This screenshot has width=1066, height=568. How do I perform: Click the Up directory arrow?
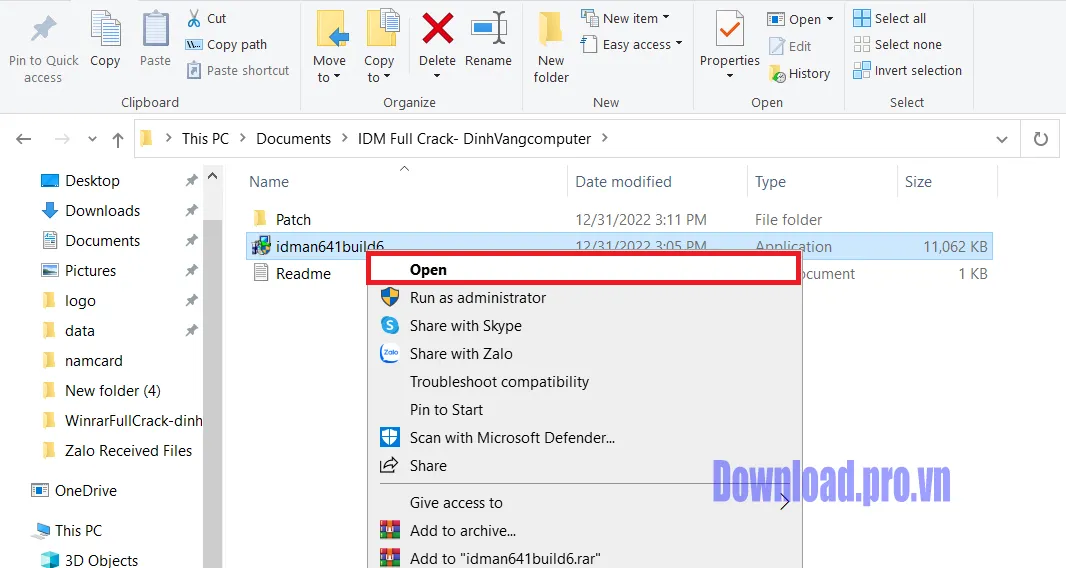[x=118, y=139]
